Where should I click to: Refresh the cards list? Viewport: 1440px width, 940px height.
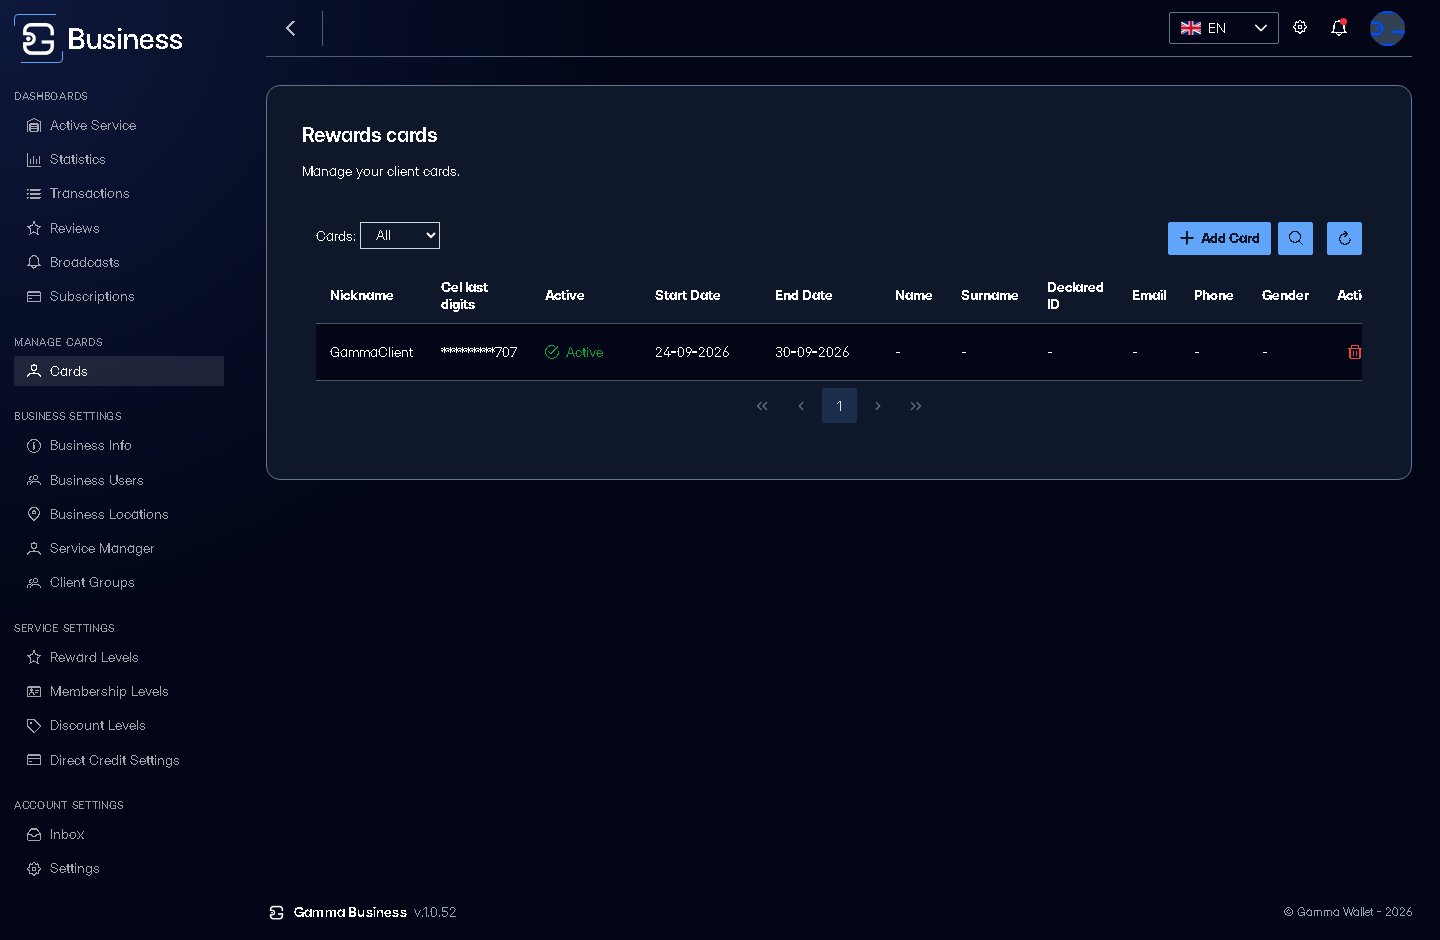coord(1344,238)
